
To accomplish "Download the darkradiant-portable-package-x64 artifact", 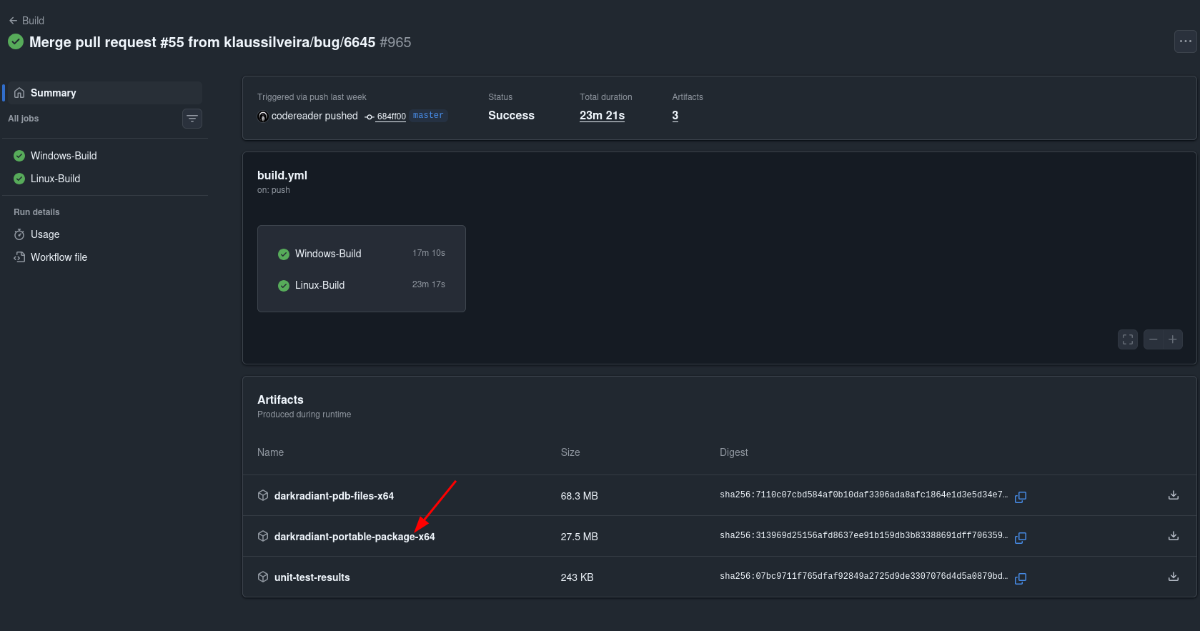I will click(1173, 536).
